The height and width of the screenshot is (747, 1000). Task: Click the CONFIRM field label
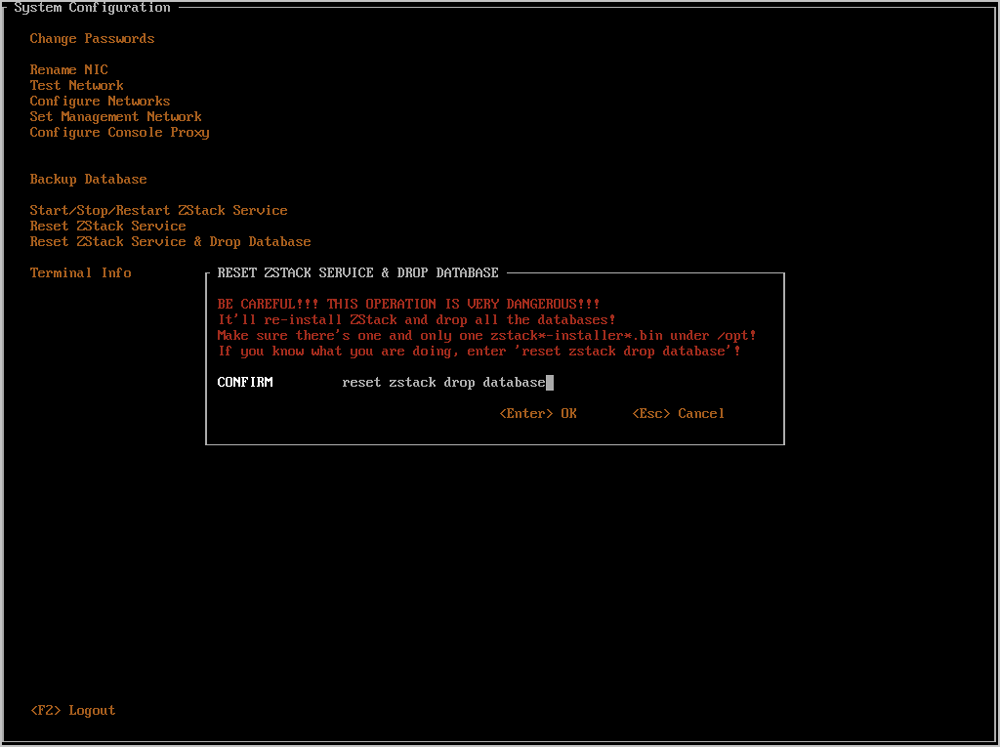coord(244,383)
